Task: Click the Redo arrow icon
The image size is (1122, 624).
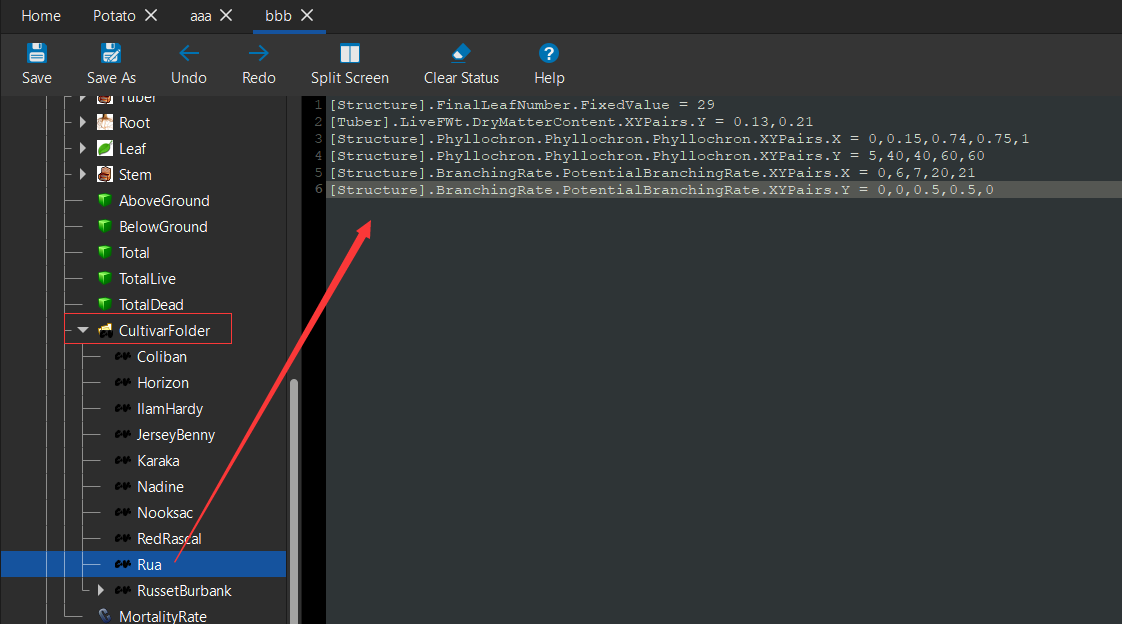Action: pyautogui.click(x=258, y=52)
